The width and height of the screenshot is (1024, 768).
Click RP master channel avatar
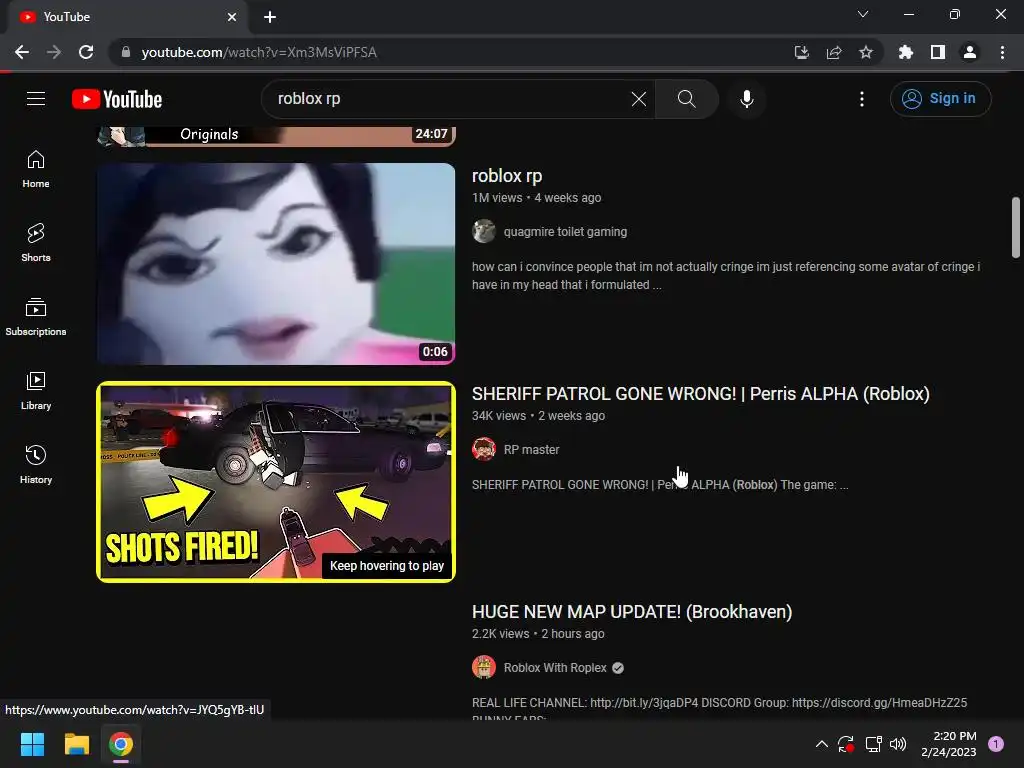point(484,449)
